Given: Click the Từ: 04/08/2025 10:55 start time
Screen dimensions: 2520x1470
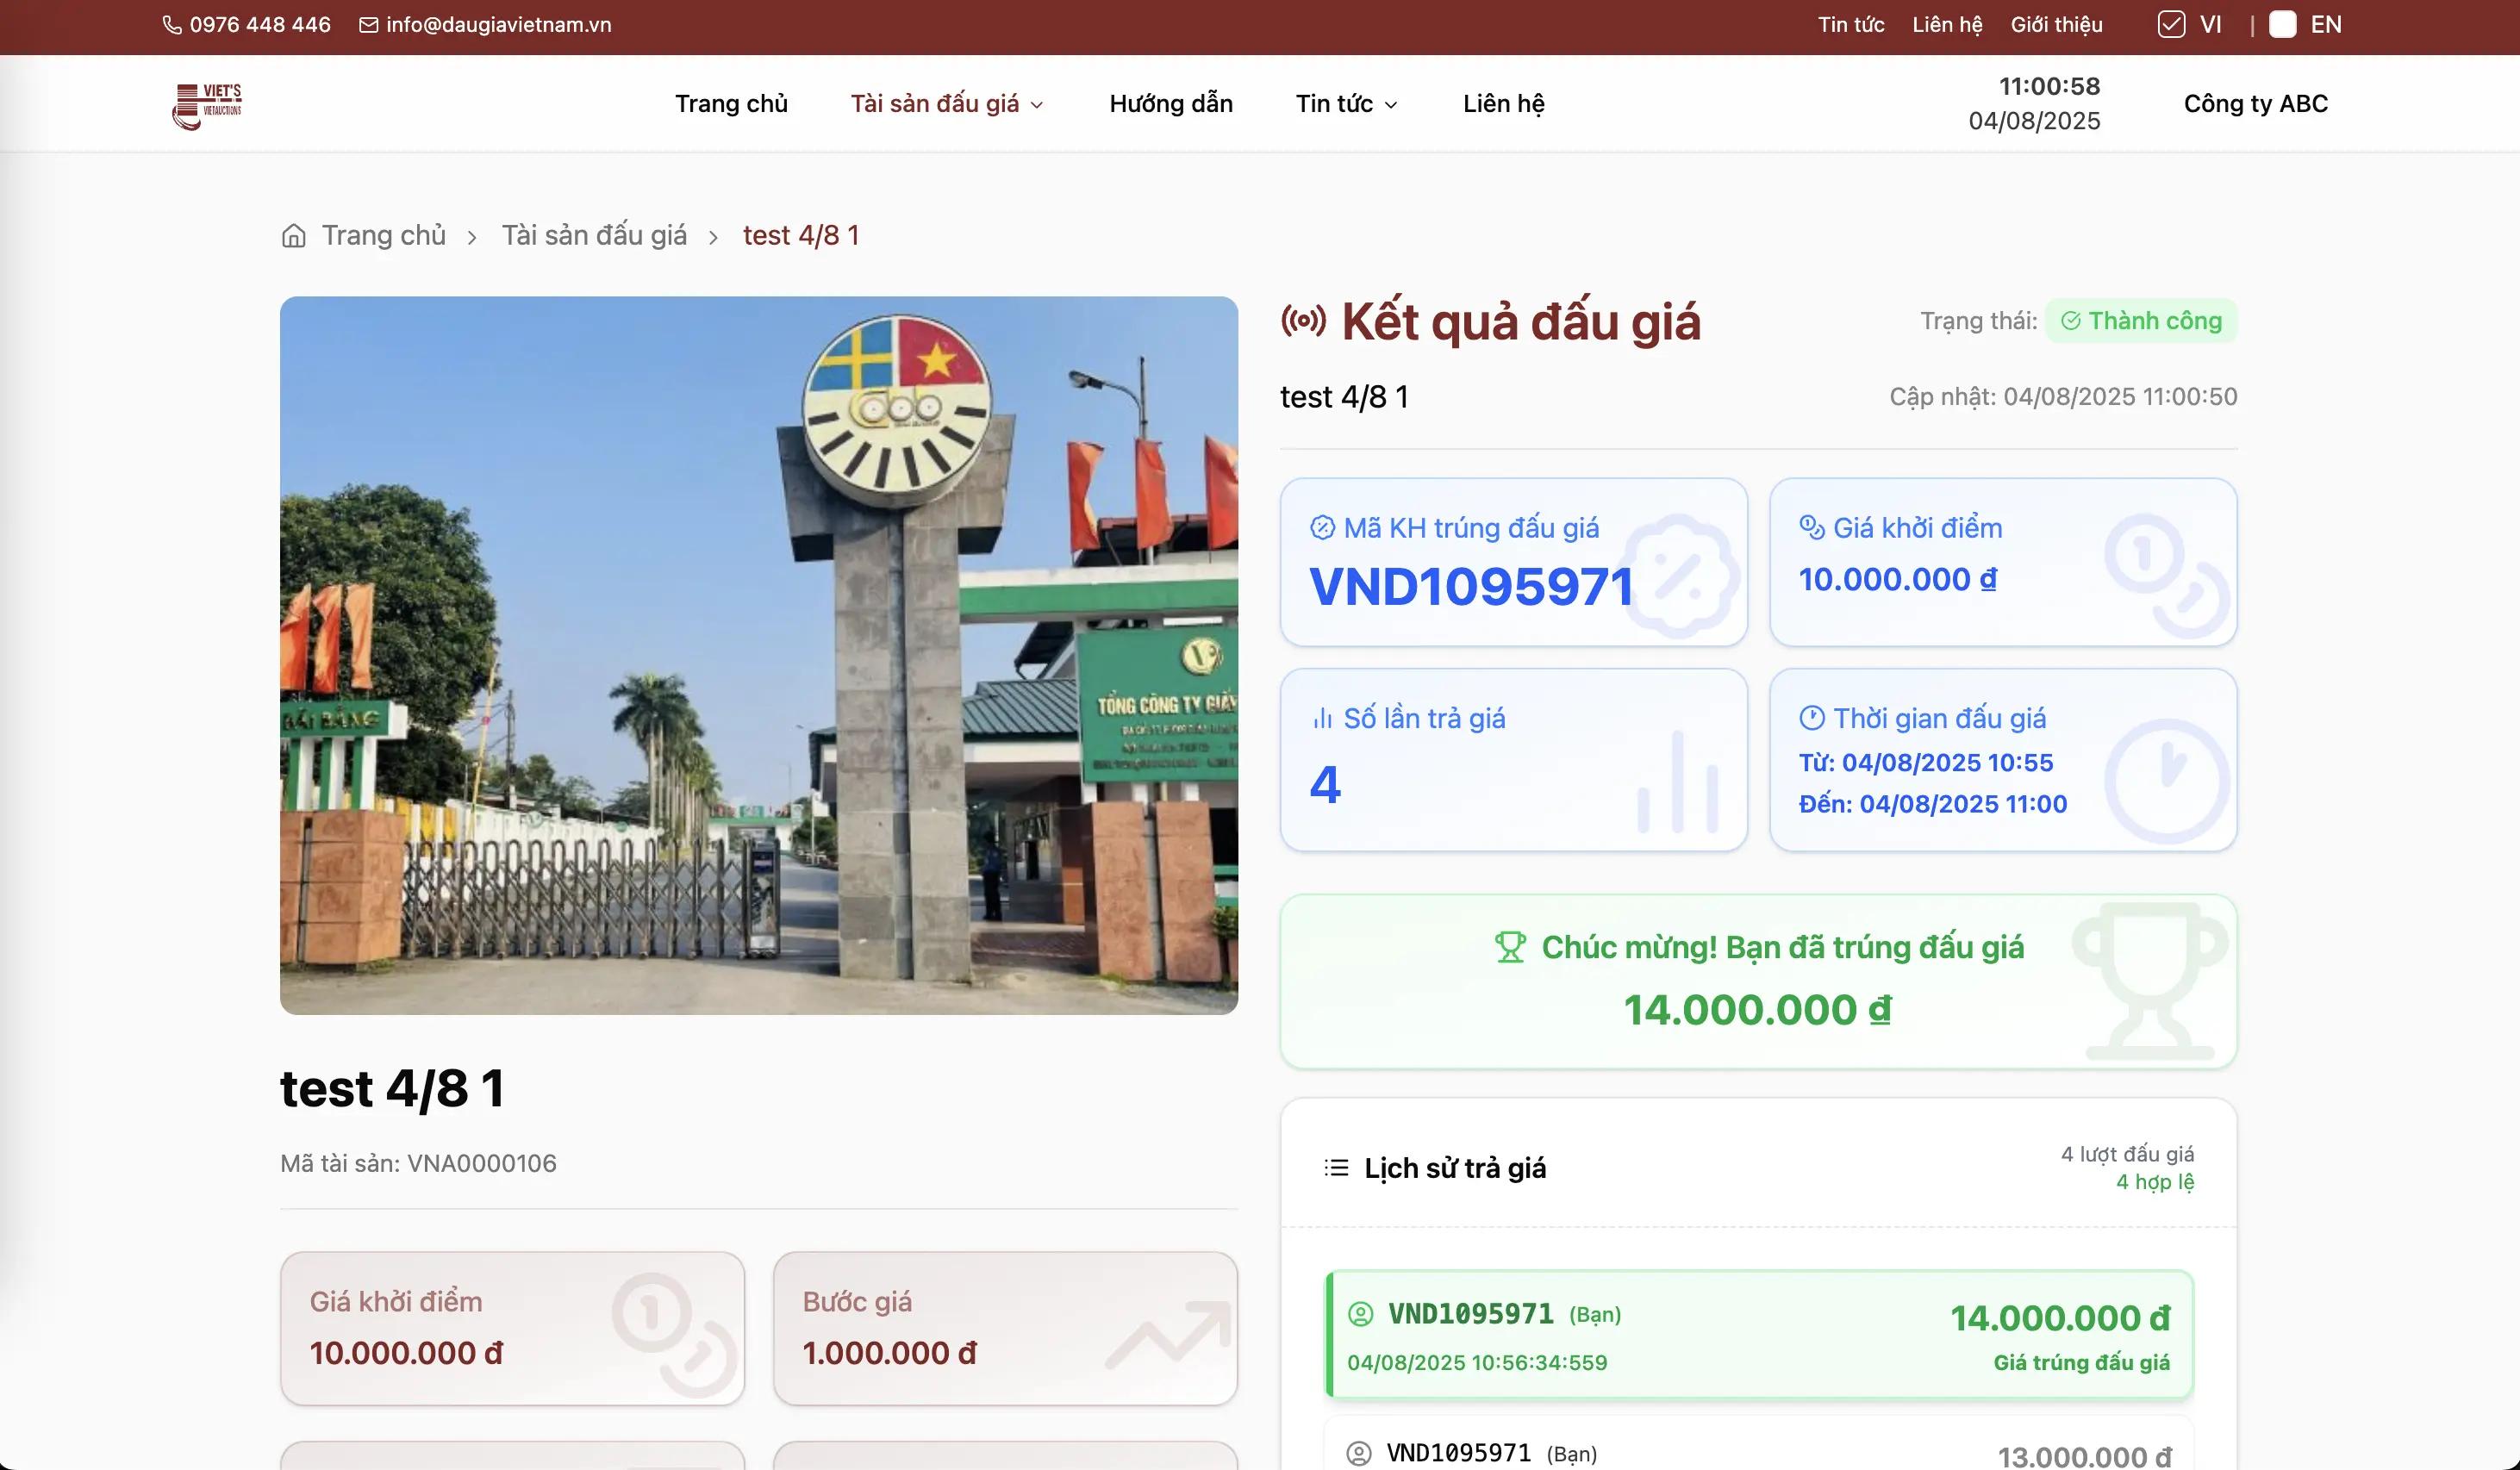Looking at the screenshot, I should (1926, 763).
